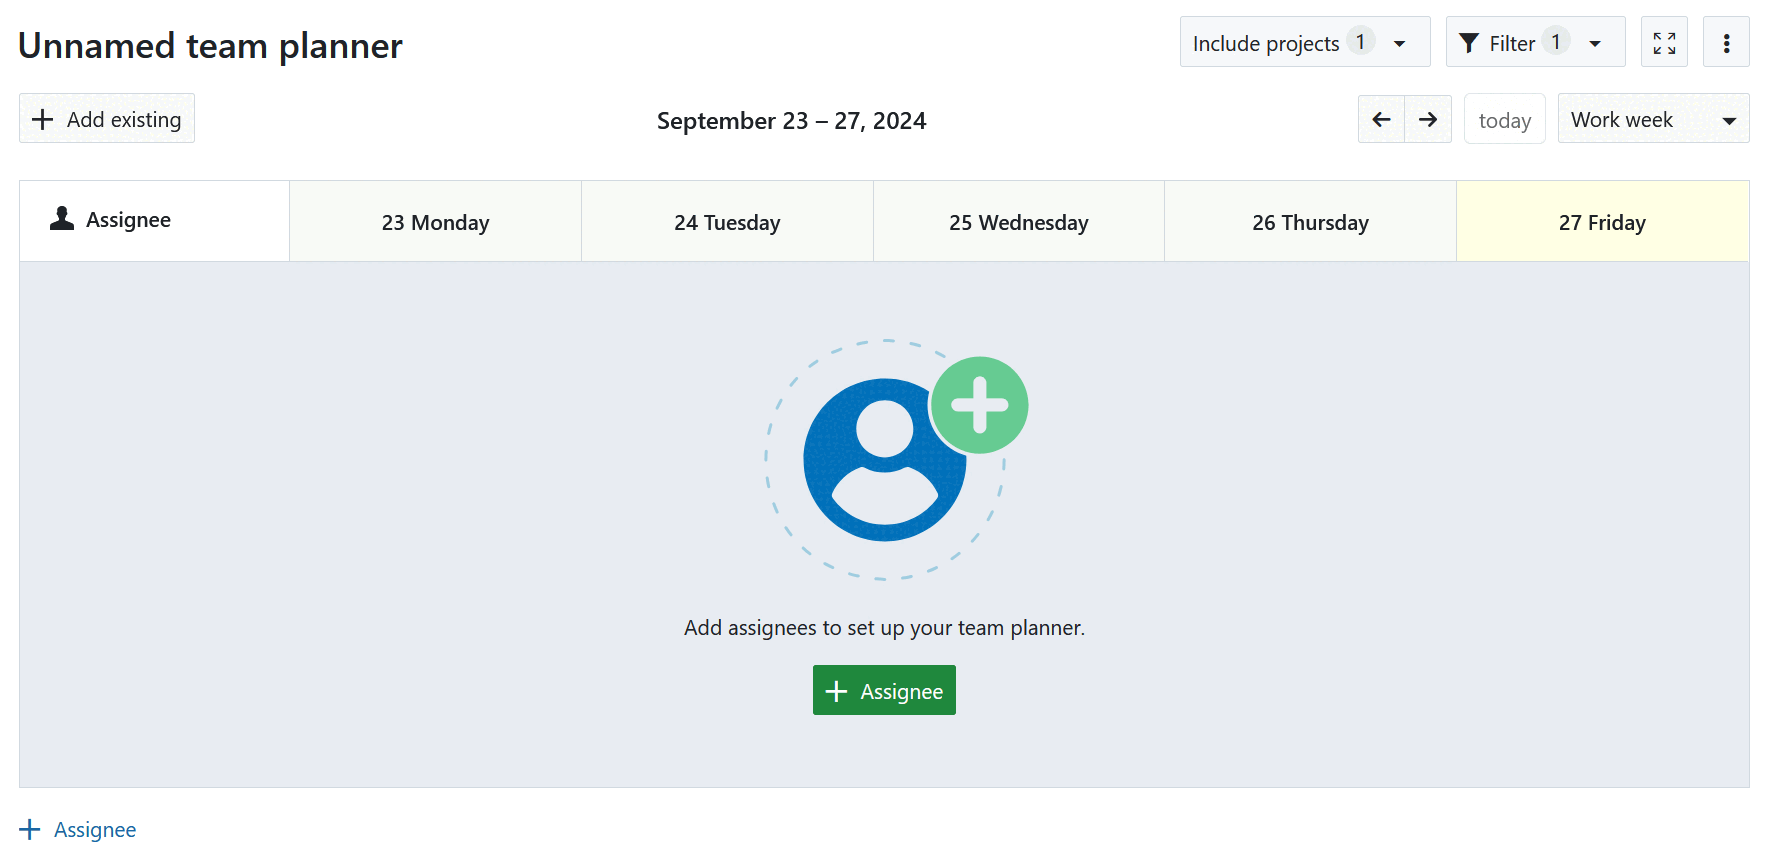
Task: Select the 23 Monday column header
Action: (x=435, y=221)
